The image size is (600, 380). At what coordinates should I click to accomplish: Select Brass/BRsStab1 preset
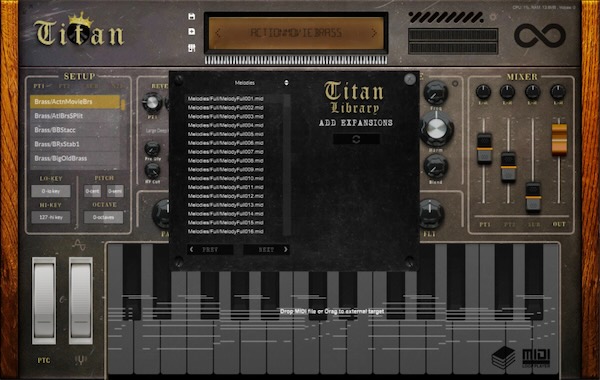pyautogui.click(x=75, y=144)
